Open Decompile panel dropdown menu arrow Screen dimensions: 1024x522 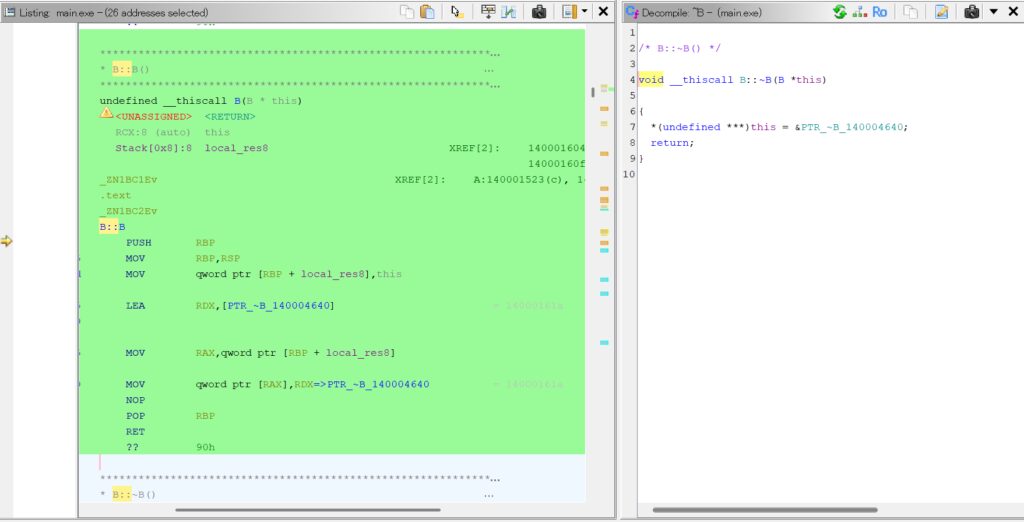point(993,11)
